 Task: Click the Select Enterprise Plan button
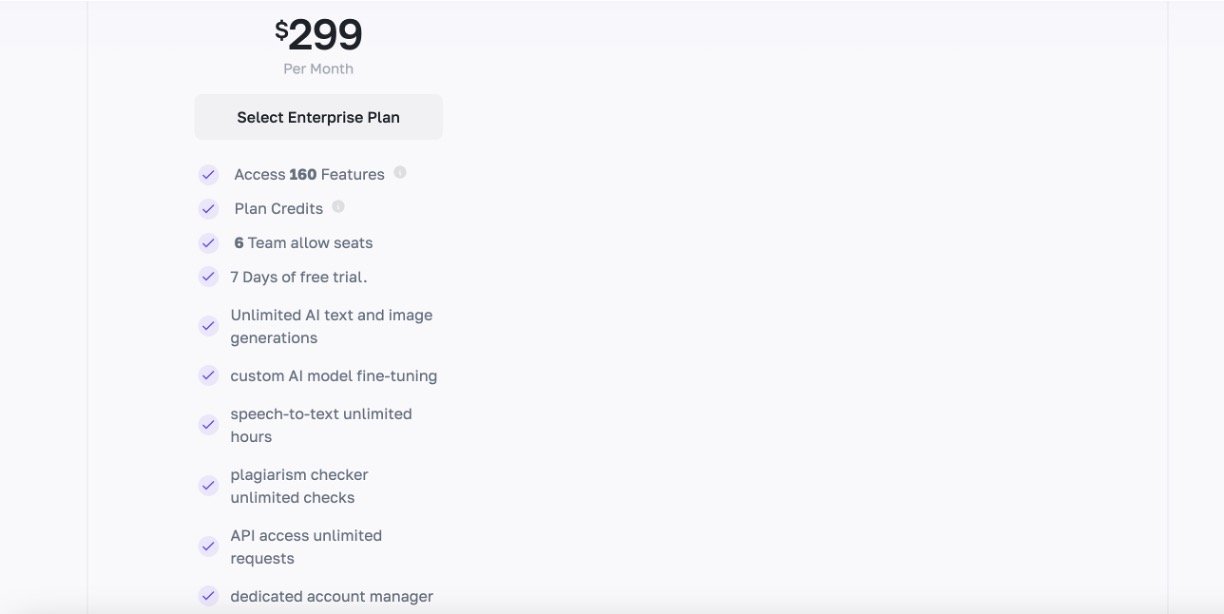coord(318,117)
